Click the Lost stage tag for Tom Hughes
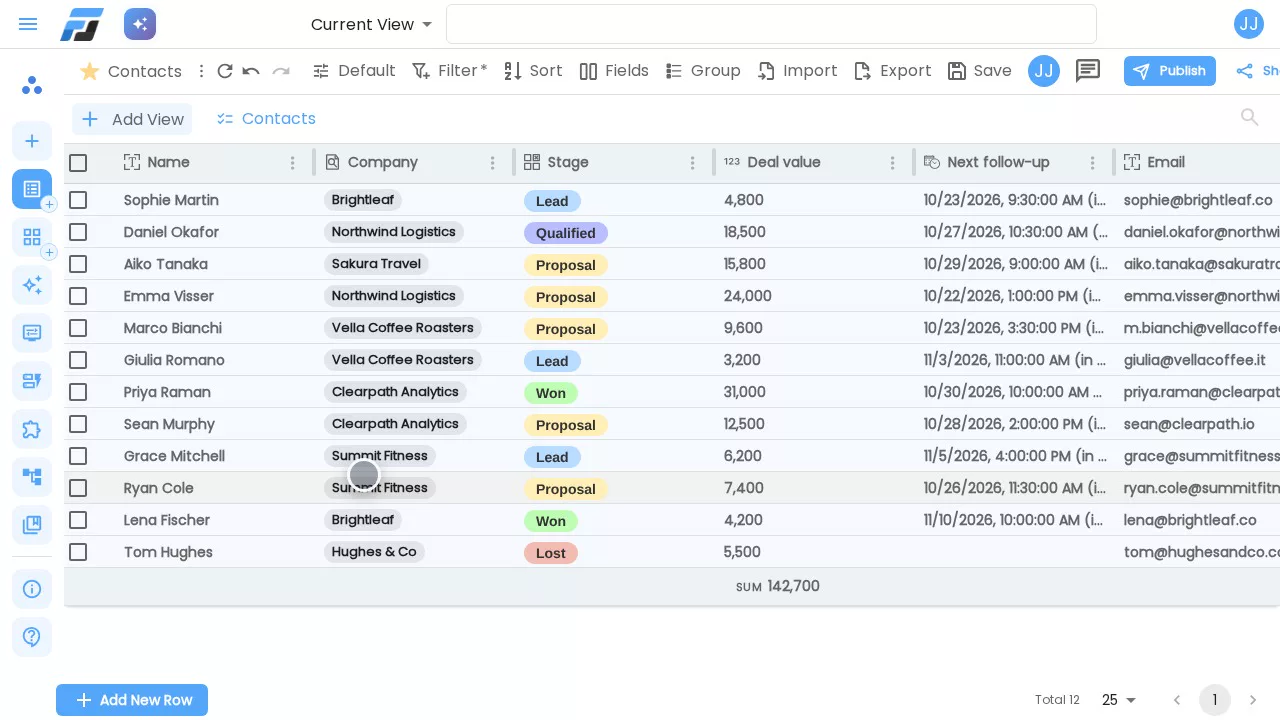Image resolution: width=1280 pixels, height=720 pixels. pyautogui.click(x=551, y=553)
